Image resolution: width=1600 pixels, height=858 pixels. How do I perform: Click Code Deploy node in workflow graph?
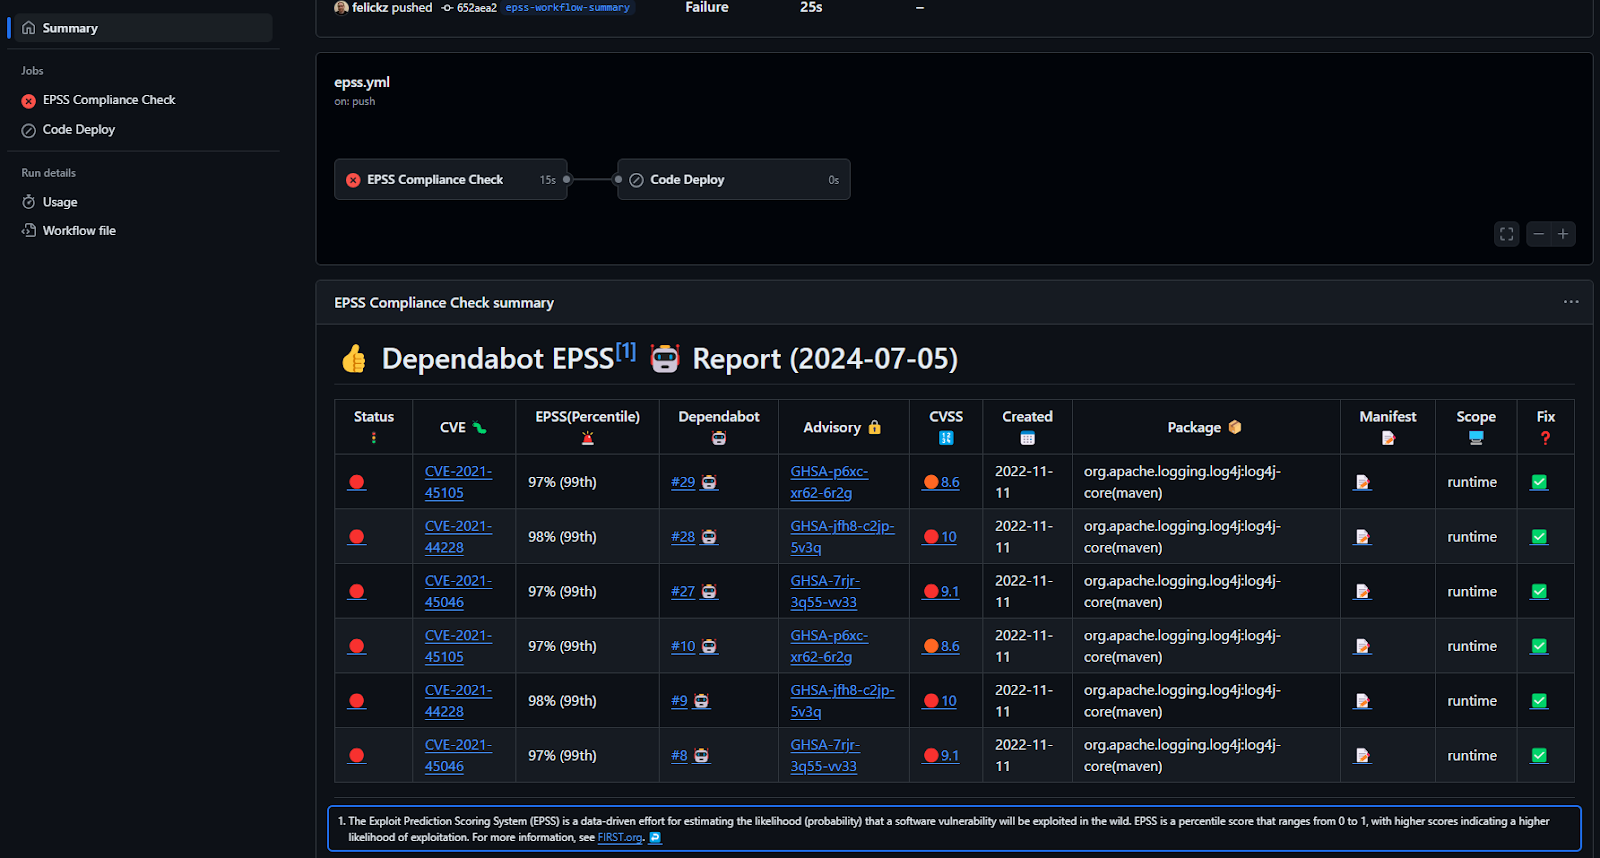pyautogui.click(x=734, y=180)
